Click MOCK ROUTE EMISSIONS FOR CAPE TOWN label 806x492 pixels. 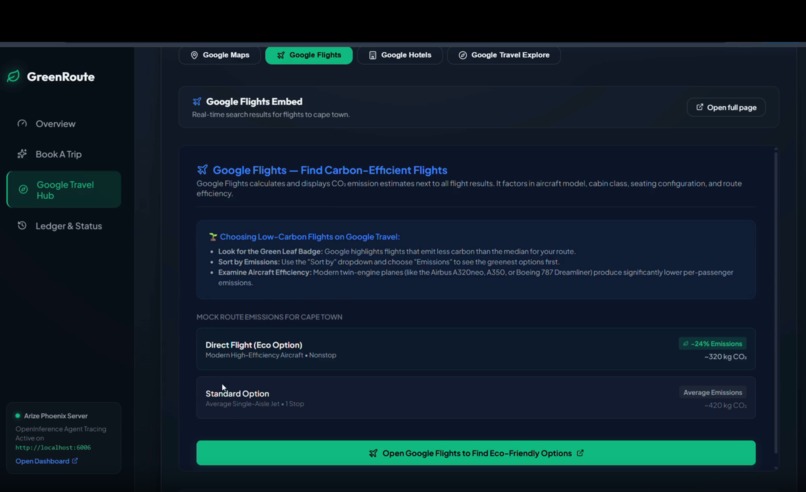pyautogui.click(x=269, y=317)
